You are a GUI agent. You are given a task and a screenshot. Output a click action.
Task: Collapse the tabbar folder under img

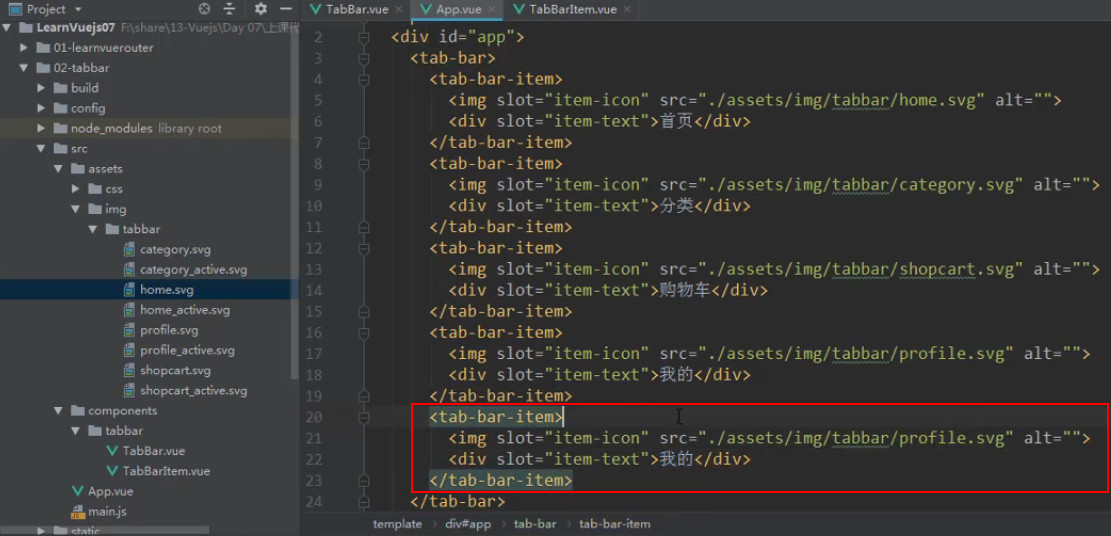(93, 229)
